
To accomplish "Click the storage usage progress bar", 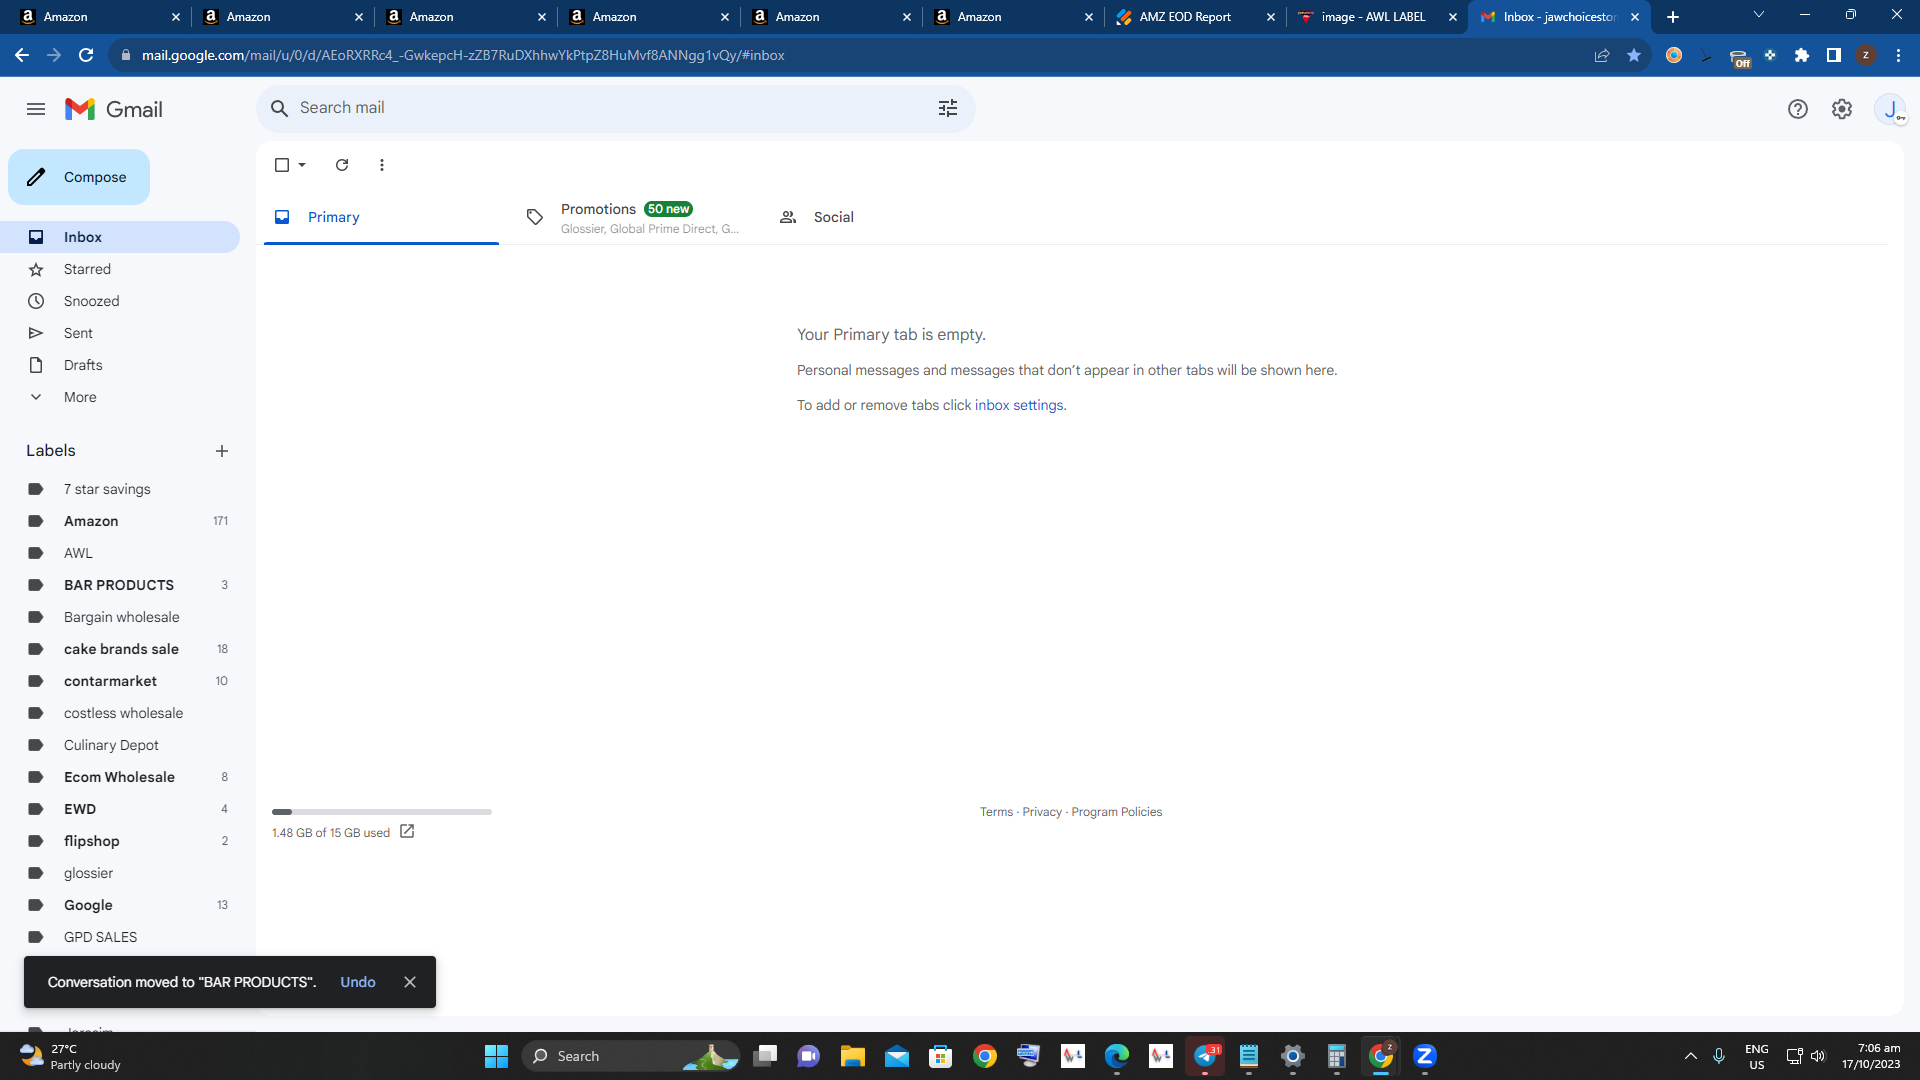I will [382, 812].
